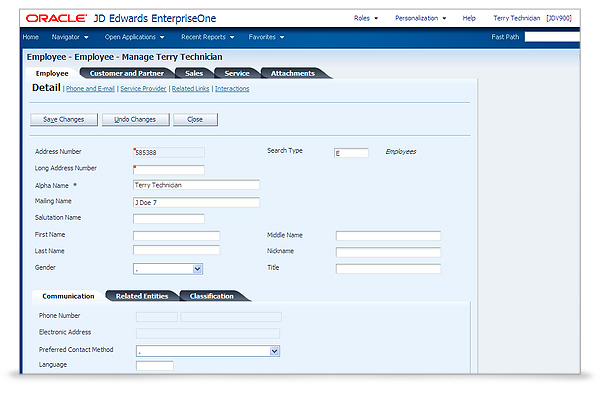The image size is (600, 400).
Task: Open the Service Provider link
Action: point(143,89)
